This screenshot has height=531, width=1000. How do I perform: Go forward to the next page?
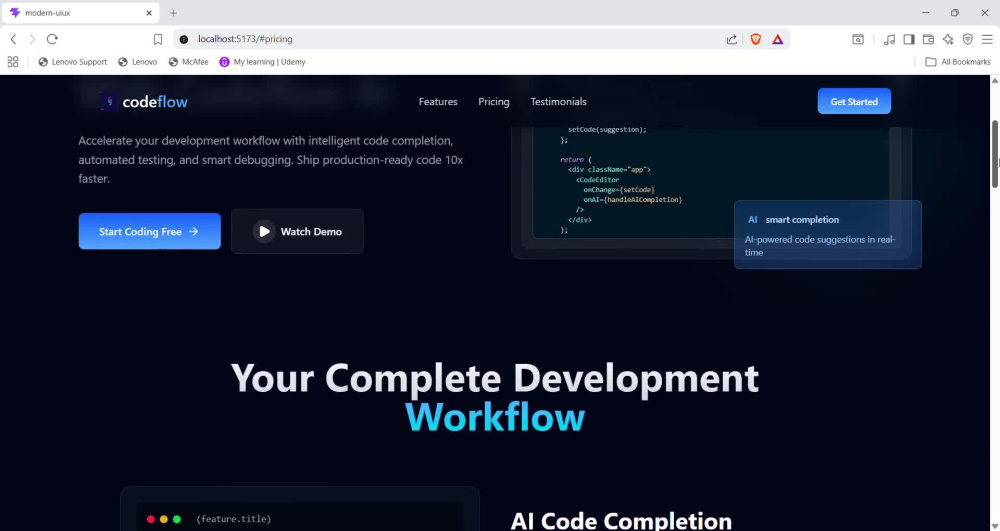point(33,39)
